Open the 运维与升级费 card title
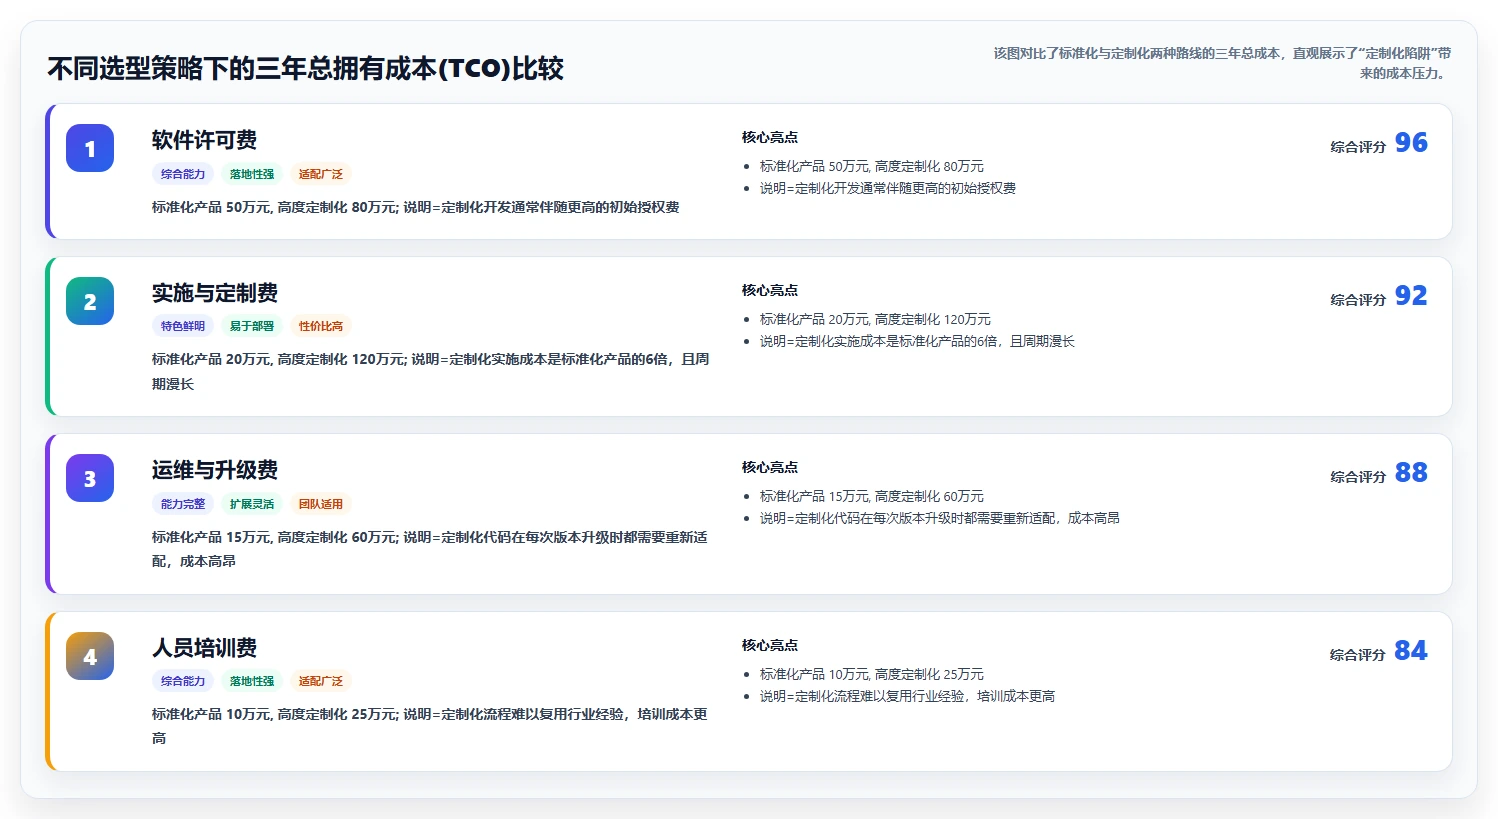1498x819 pixels. point(215,470)
